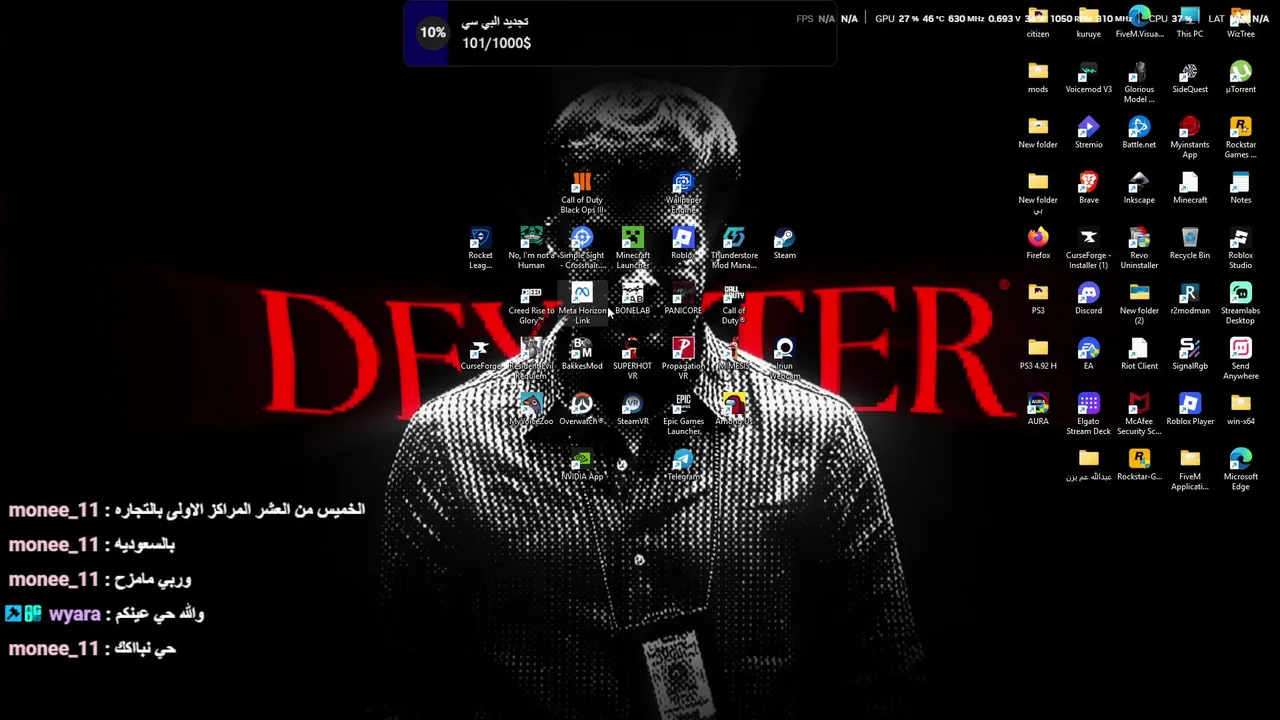Click the 101/1000$ goal text
1280x720 pixels.
click(496, 43)
